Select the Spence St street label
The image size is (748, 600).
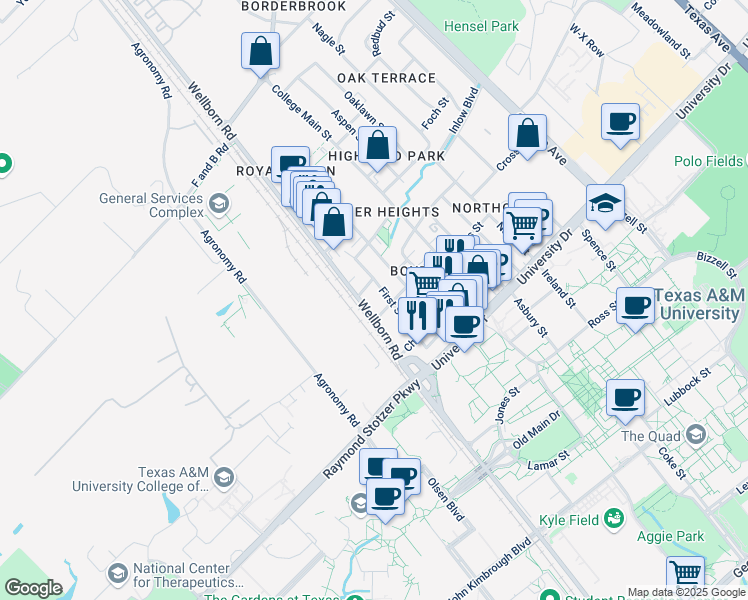click(x=598, y=250)
